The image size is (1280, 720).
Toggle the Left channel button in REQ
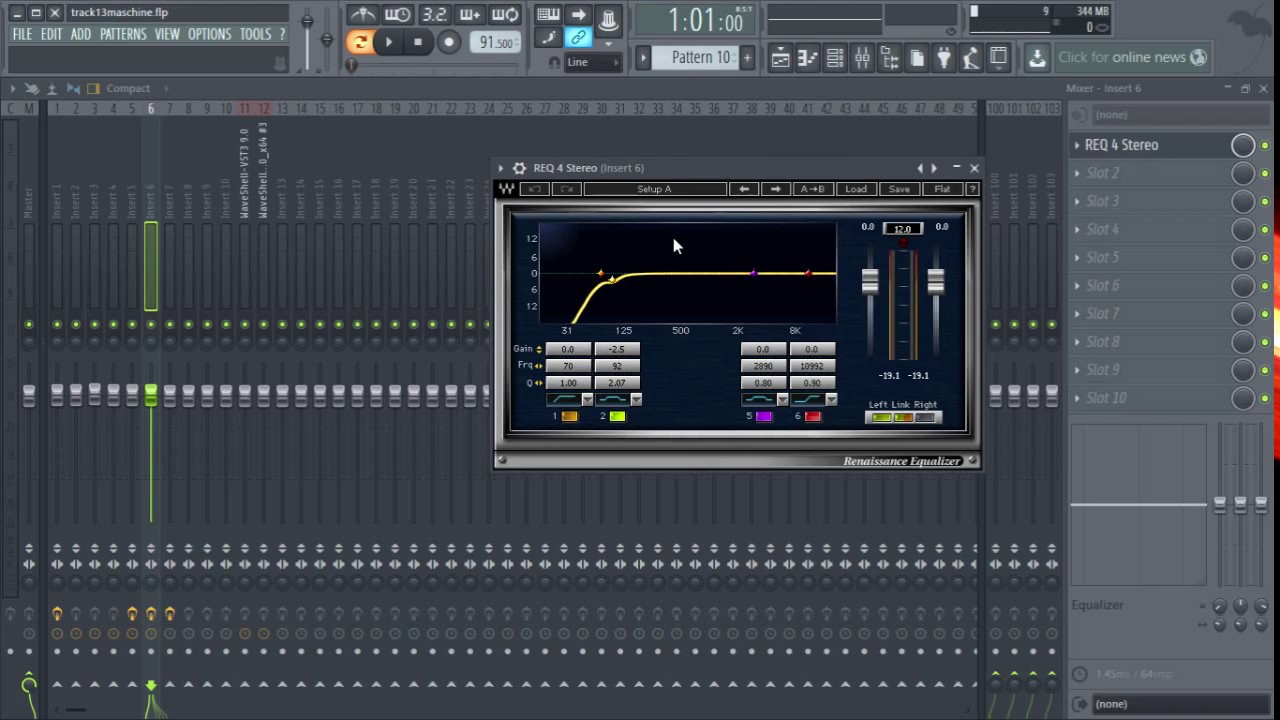880,417
